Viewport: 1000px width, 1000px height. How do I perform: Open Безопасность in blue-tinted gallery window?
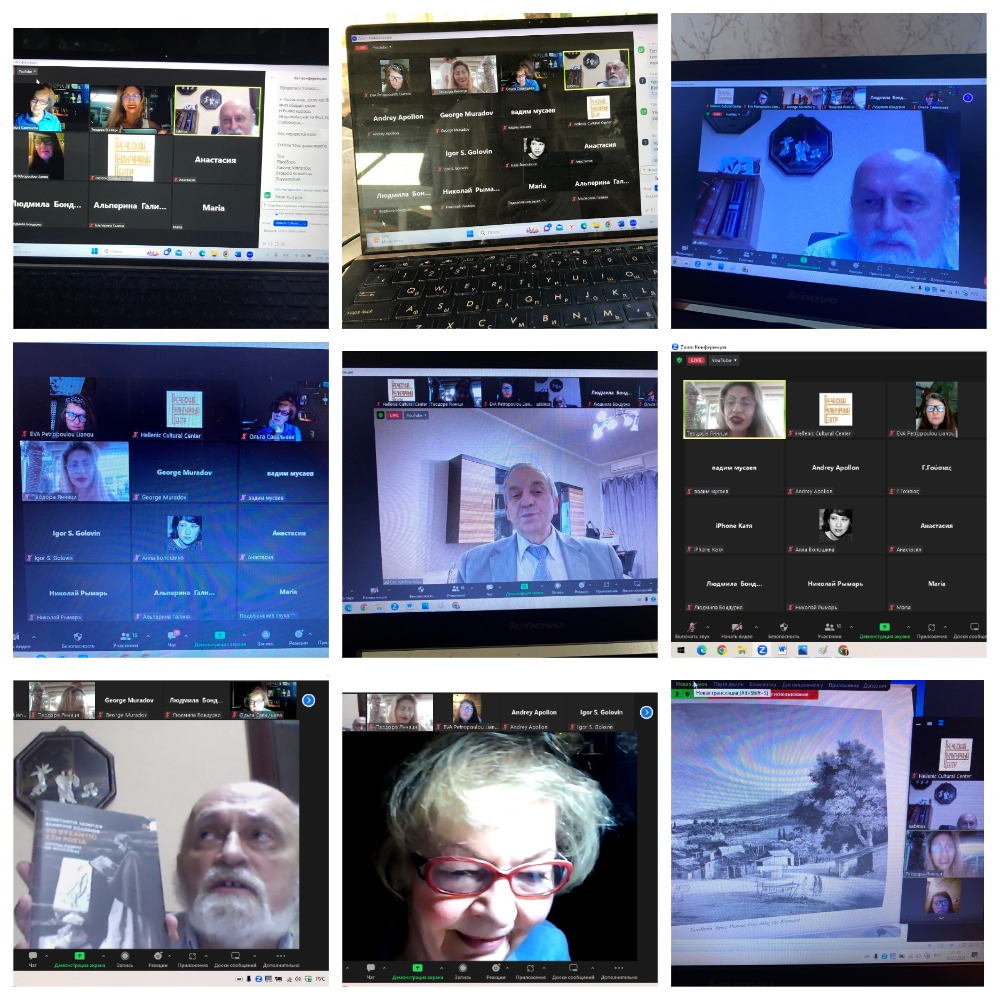tap(78, 640)
